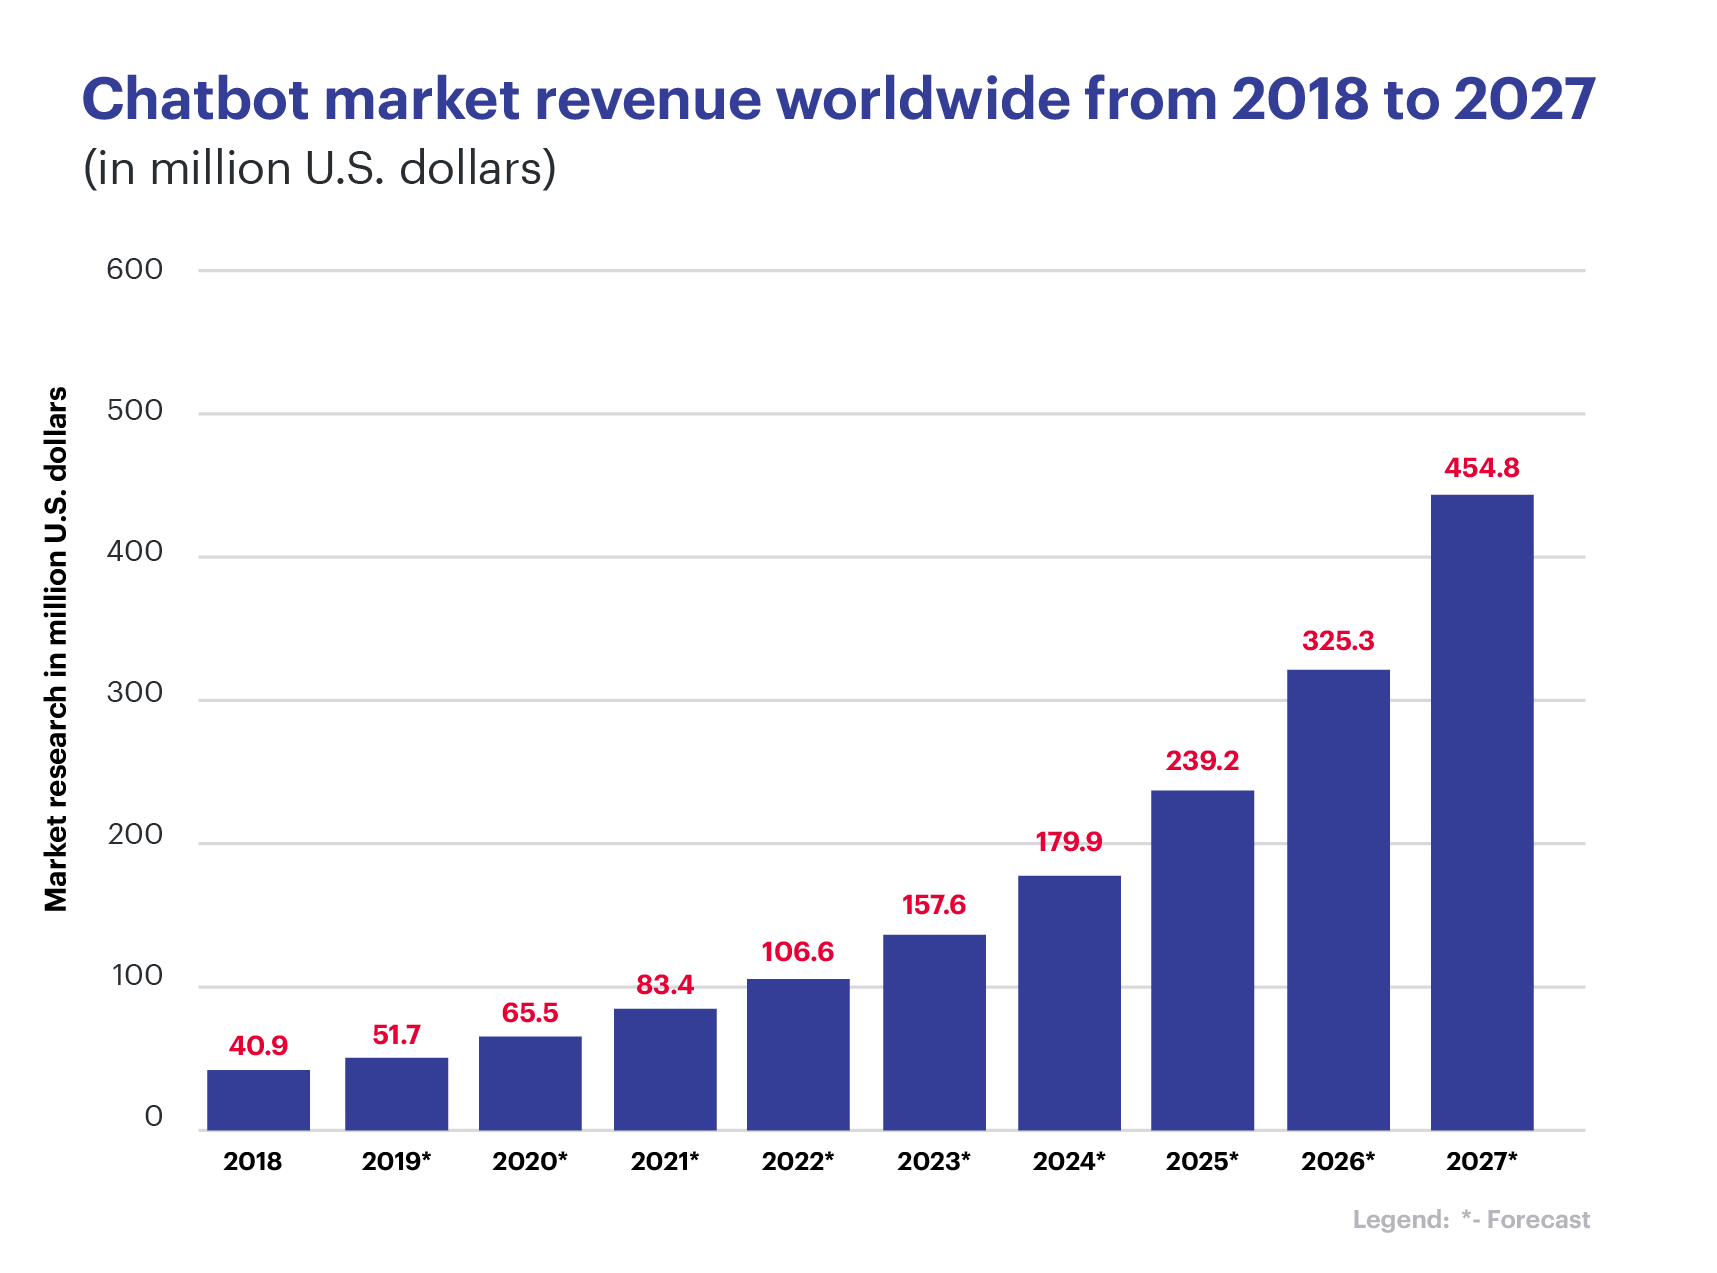This screenshot has width=1717, height=1273.
Task: Select the 2025* bar
Action: (1202, 961)
